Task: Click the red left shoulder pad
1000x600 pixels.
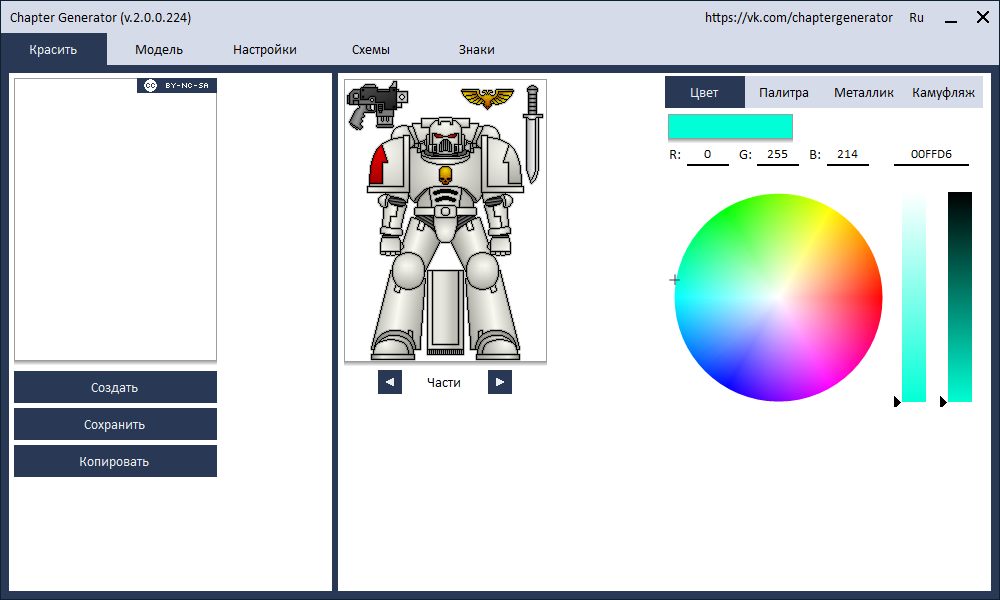Action: click(x=378, y=165)
